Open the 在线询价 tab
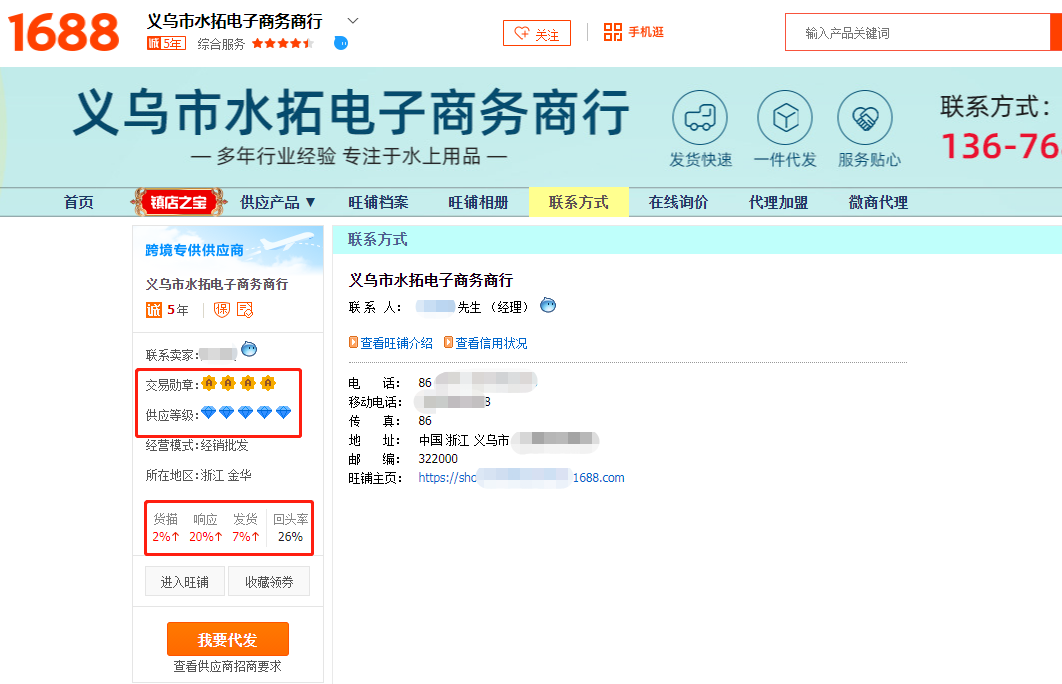Screen dimensions: 1062x684 click(x=678, y=202)
